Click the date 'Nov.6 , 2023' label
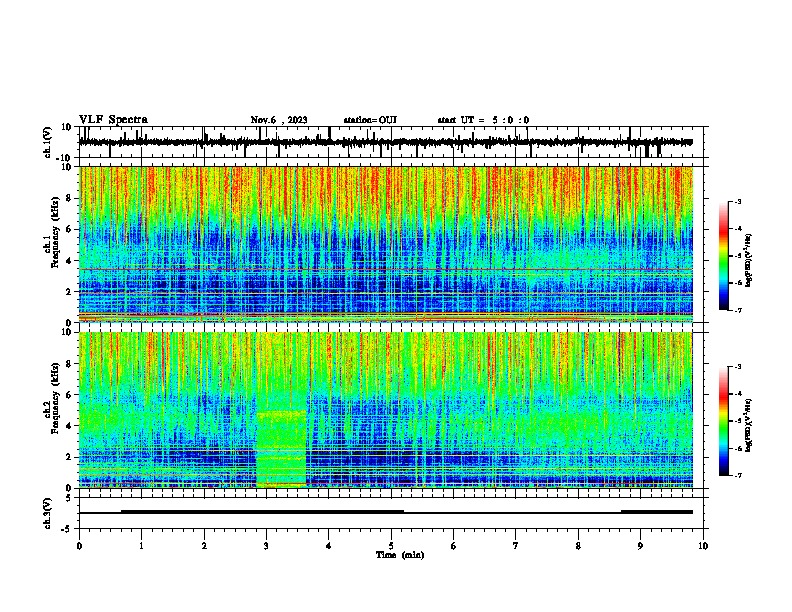The width and height of the screenshot is (792, 612). (279, 120)
